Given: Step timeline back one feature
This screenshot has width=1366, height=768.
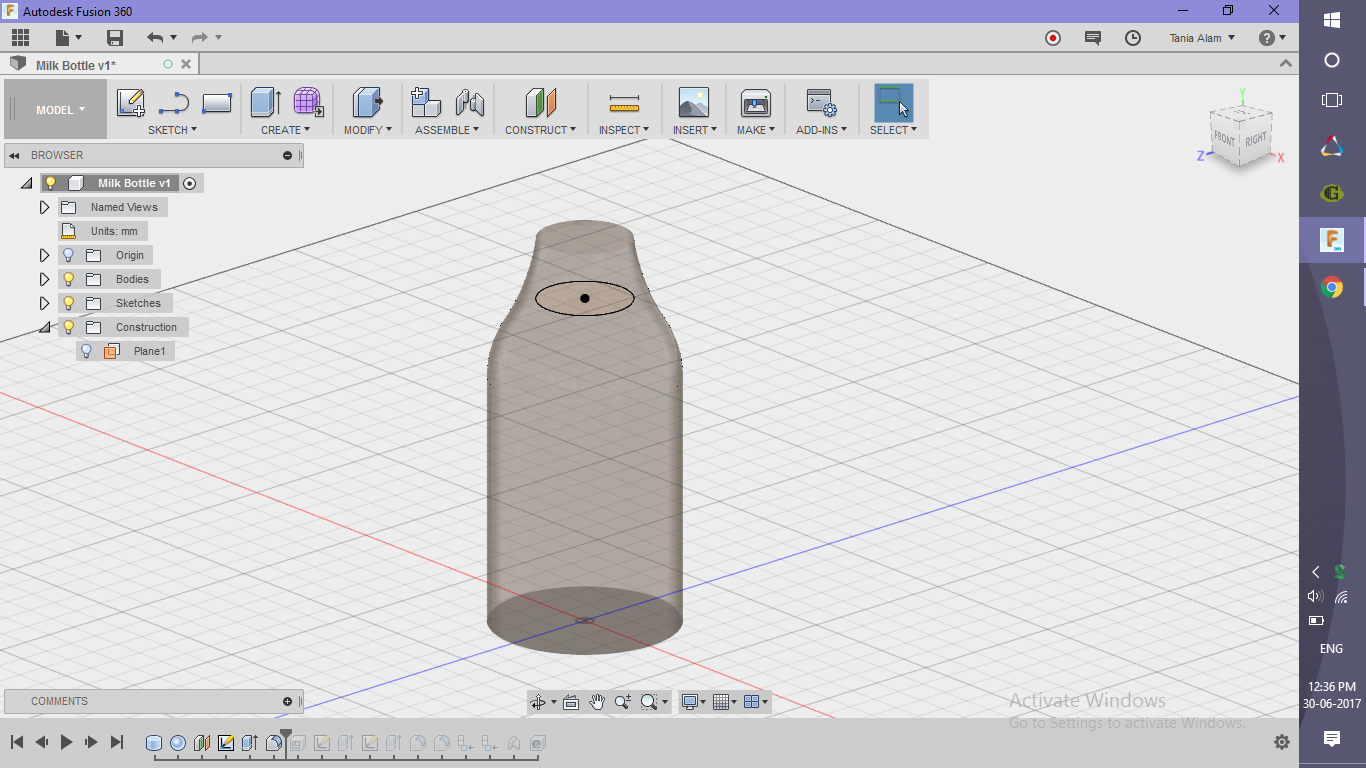Looking at the screenshot, I should pos(42,742).
